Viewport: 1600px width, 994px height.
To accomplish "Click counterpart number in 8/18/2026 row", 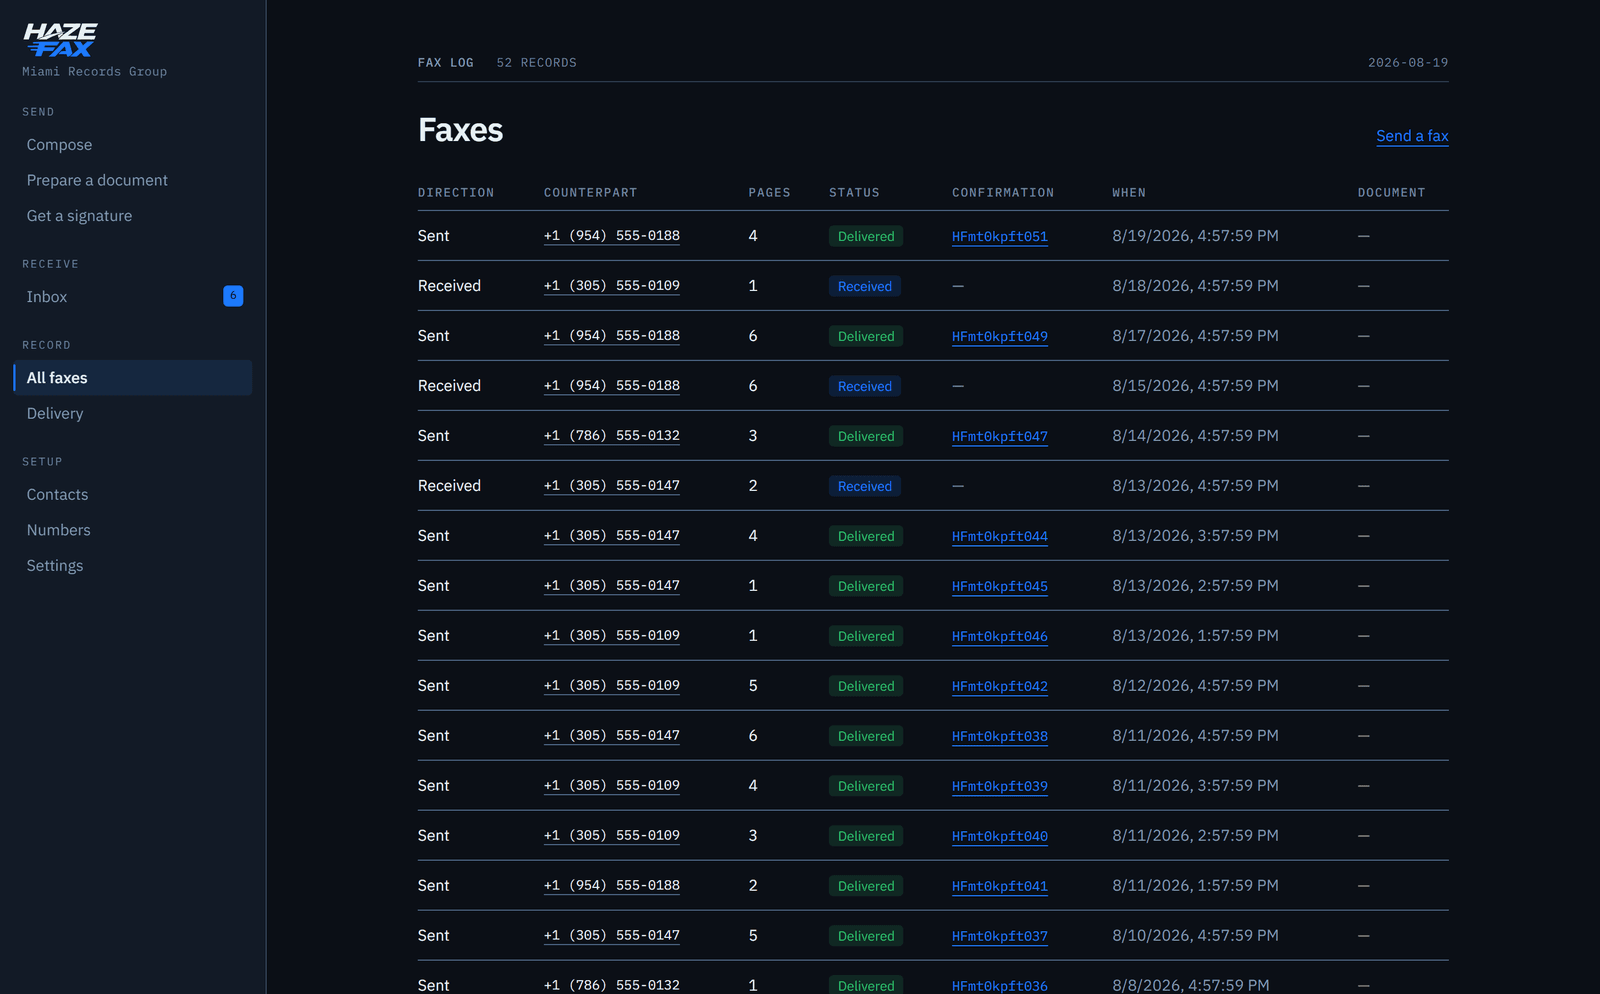I will [x=612, y=286].
